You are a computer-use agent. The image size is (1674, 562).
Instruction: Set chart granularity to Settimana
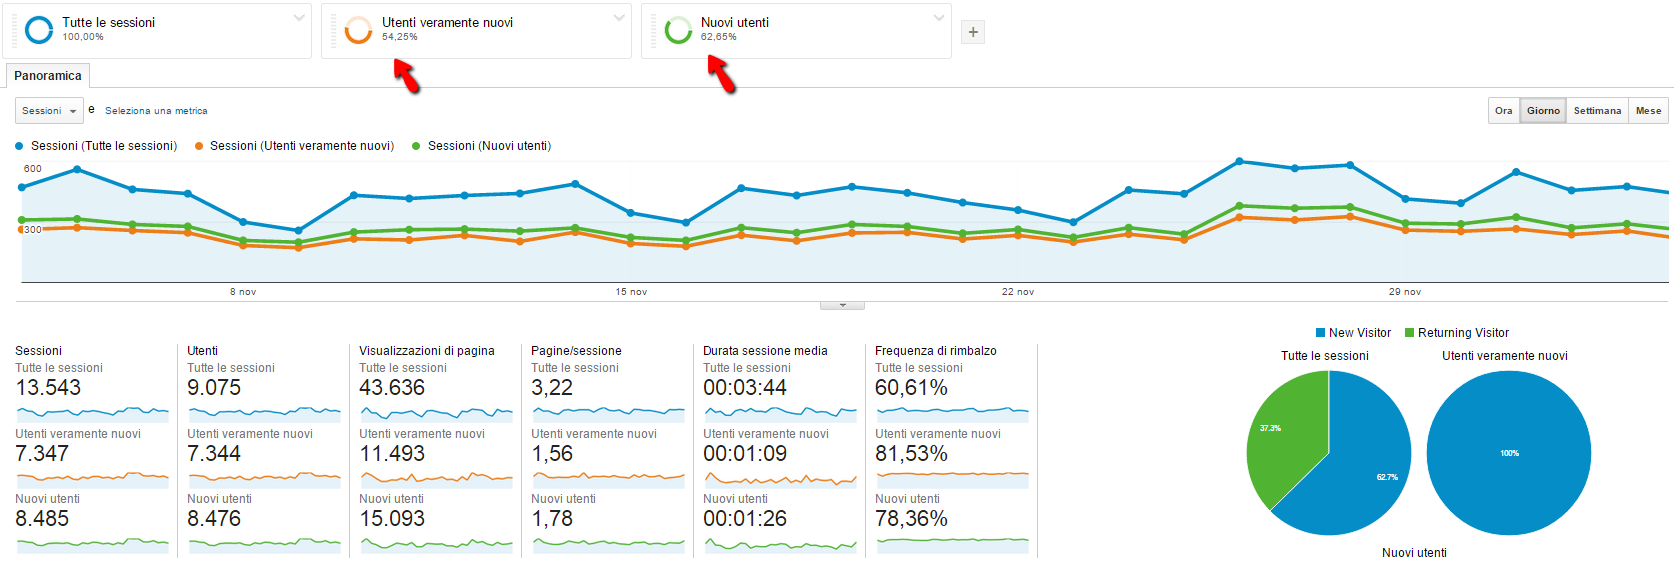(x=1597, y=111)
